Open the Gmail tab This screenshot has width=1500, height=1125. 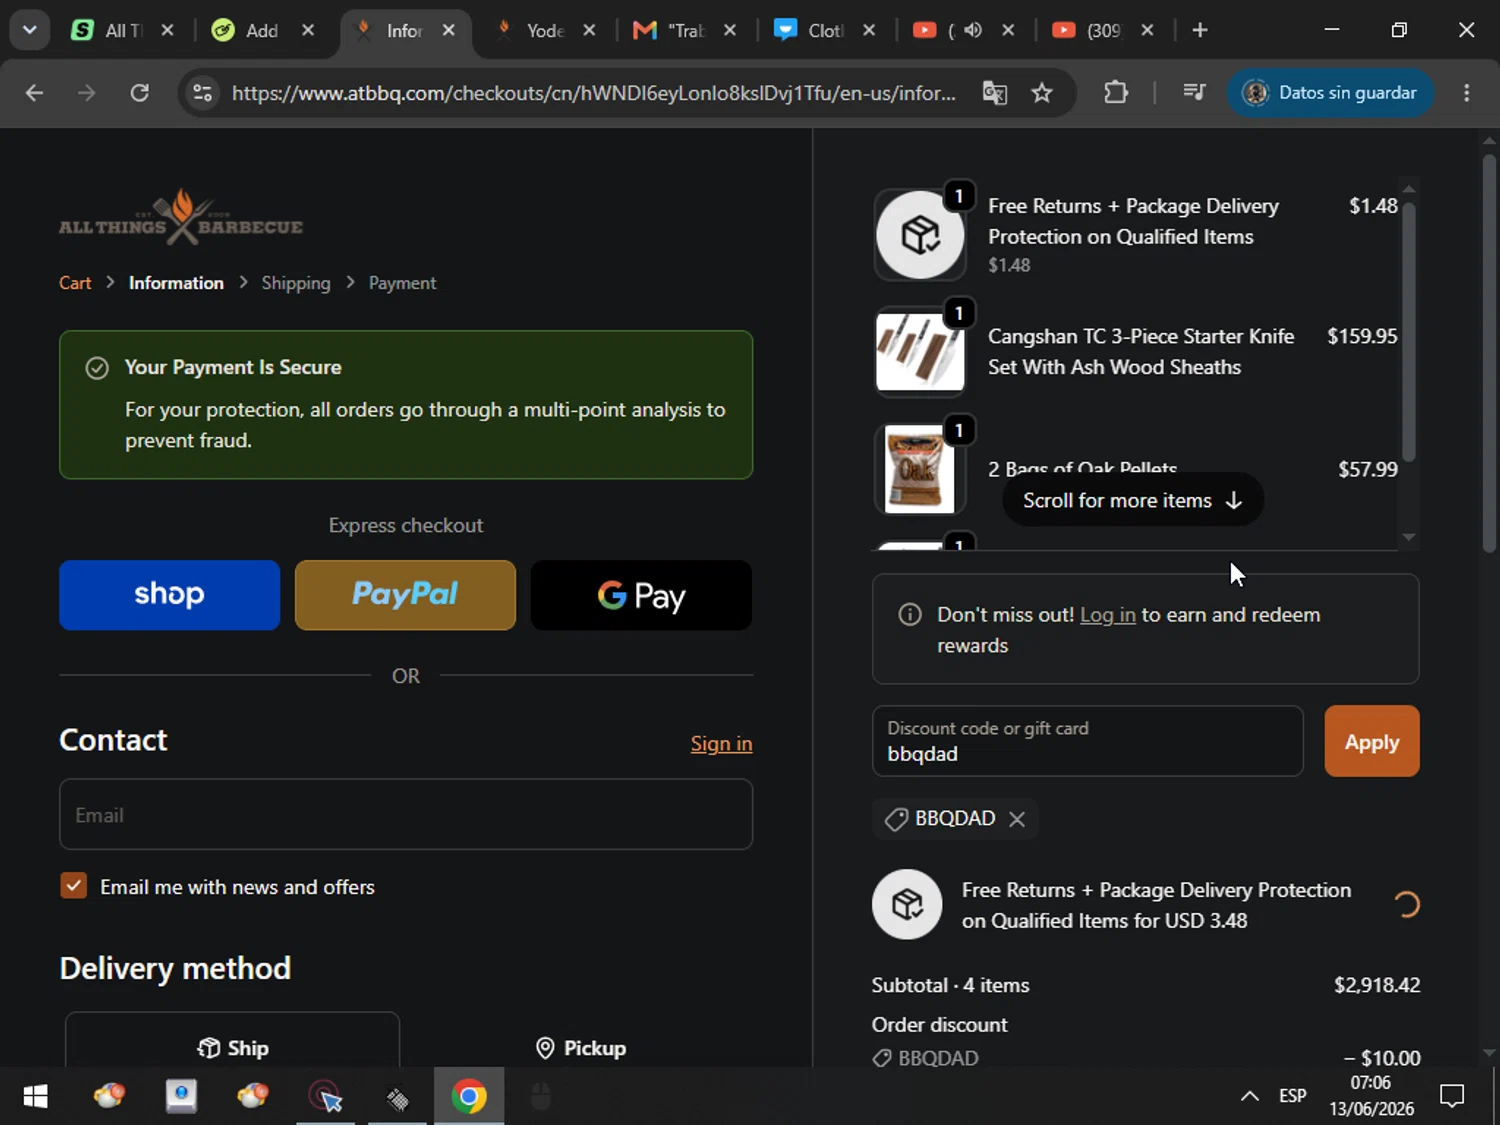pos(686,30)
